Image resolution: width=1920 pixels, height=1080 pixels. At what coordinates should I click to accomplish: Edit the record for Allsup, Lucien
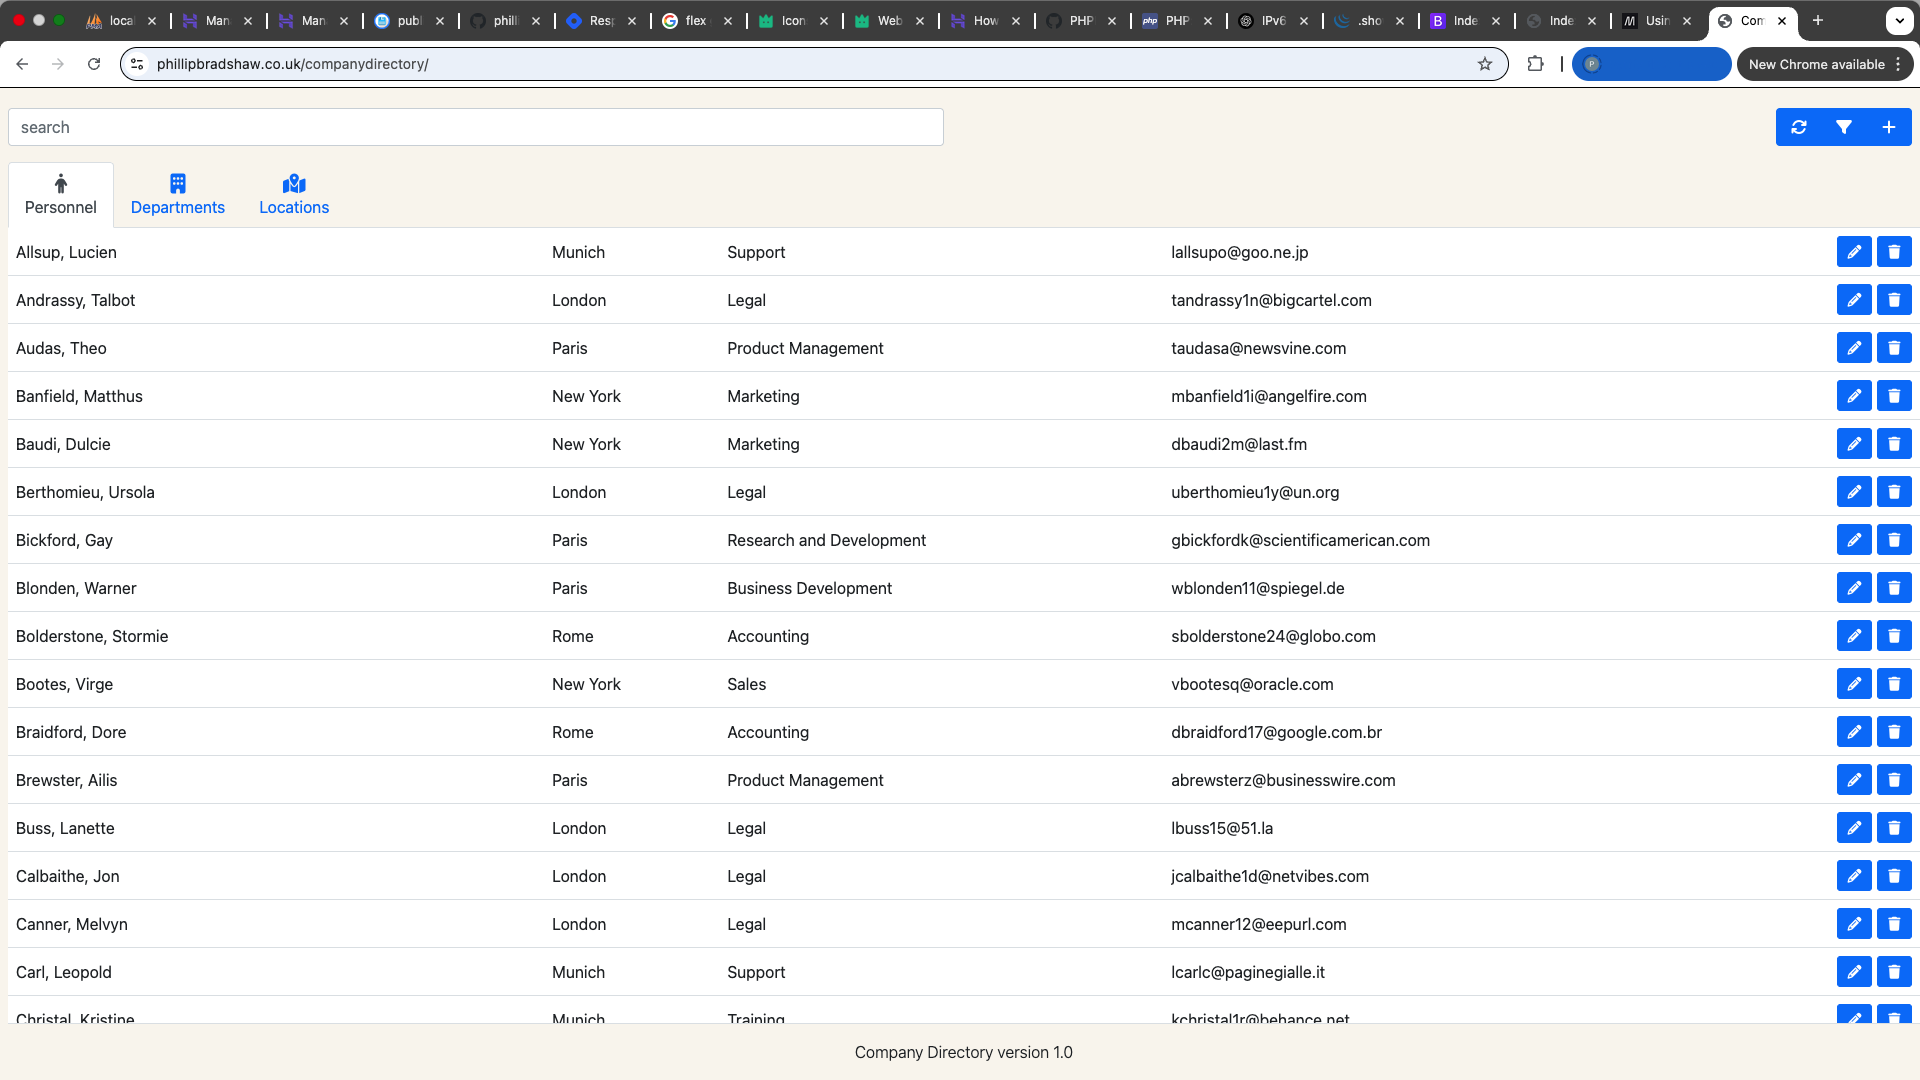click(x=1854, y=252)
